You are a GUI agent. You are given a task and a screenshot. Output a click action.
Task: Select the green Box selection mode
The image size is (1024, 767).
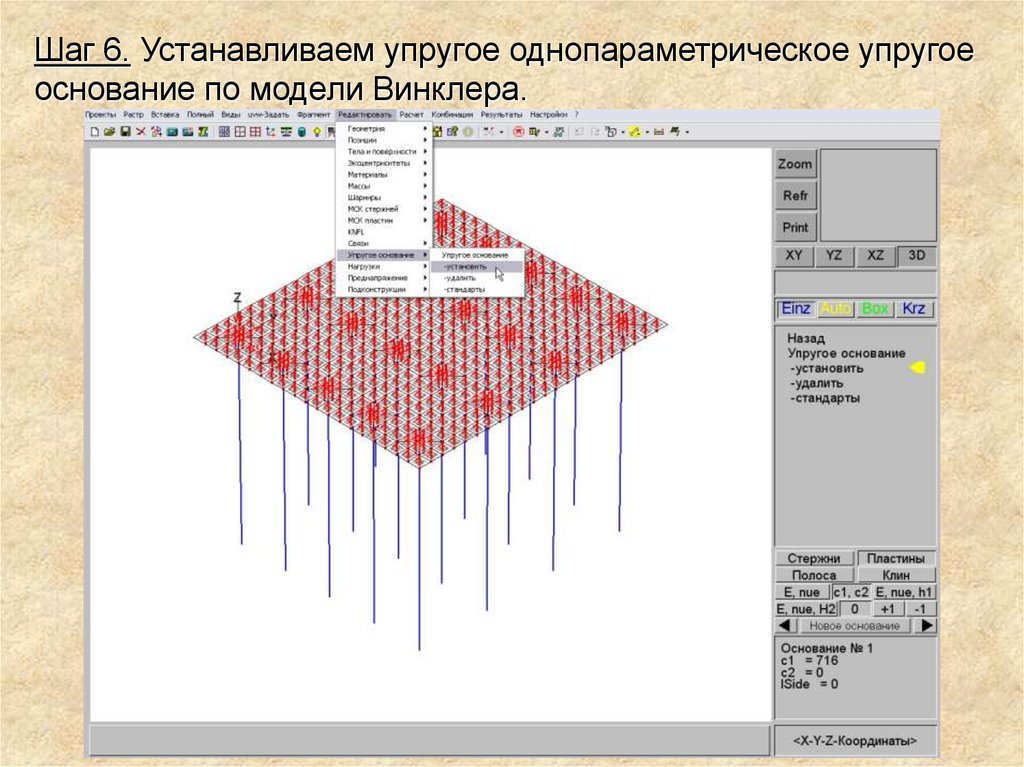[x=875, y=308]
